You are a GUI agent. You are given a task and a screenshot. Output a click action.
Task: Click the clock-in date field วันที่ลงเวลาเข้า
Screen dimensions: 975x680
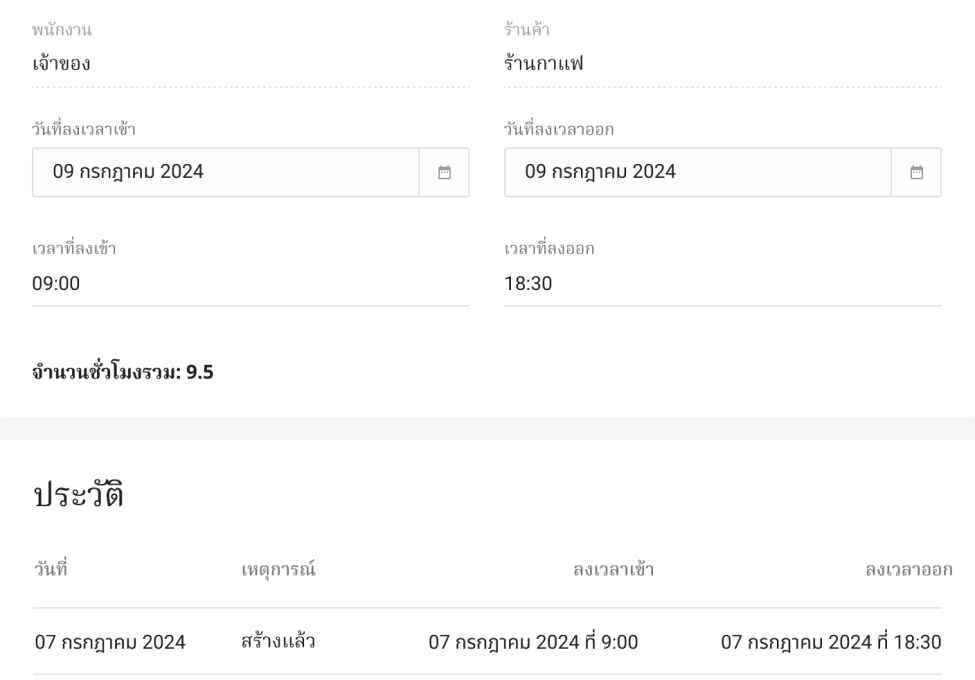pyautogui.click(x=225, y=172)
